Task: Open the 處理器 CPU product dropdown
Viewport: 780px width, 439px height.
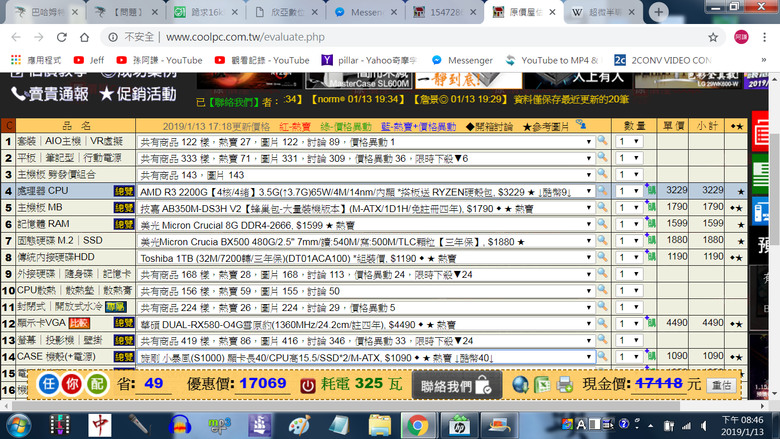Action: click(366, 191)
